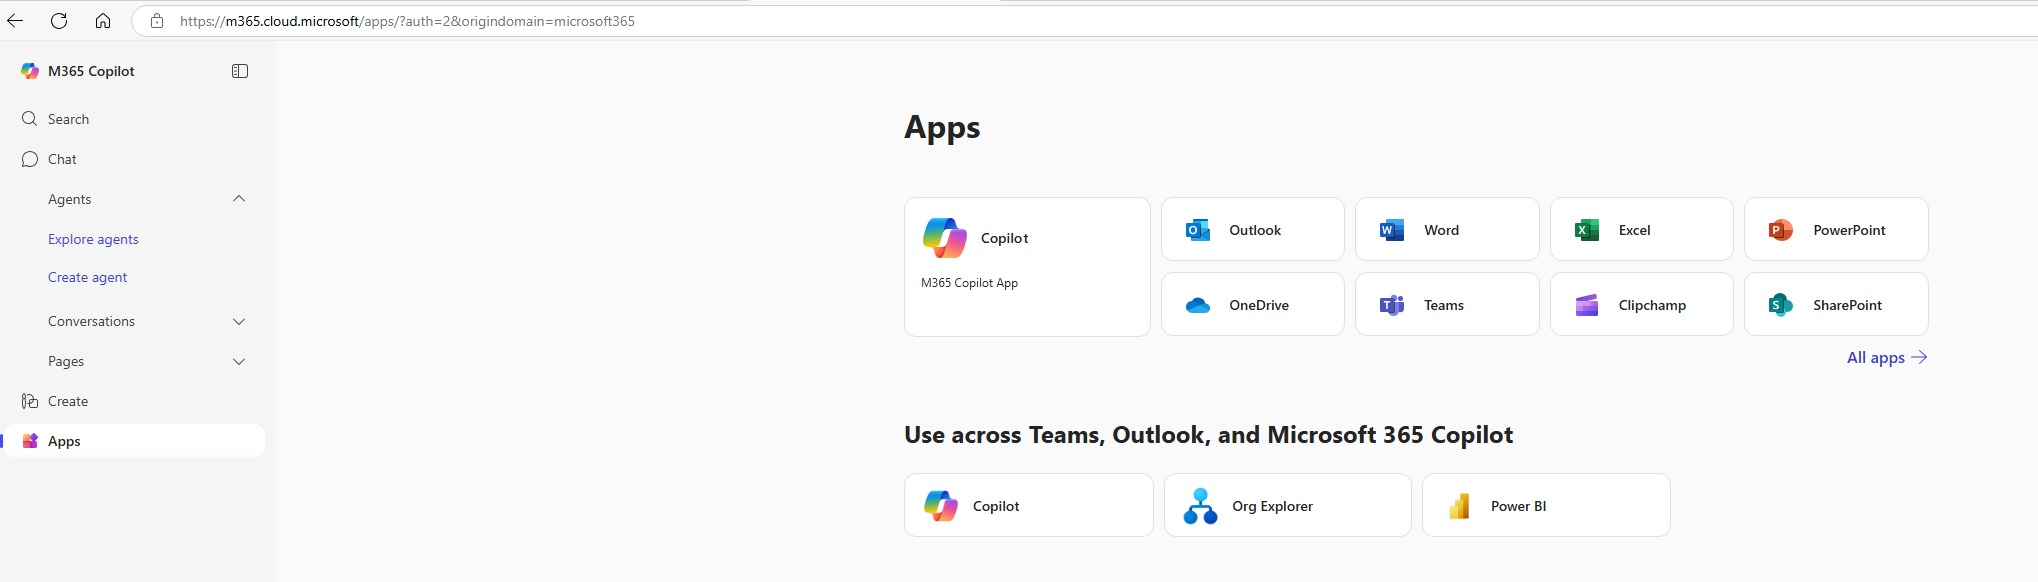2038x582 pixels.
Task: Open the Teams app tile
Action: [x=1447, y=304]
